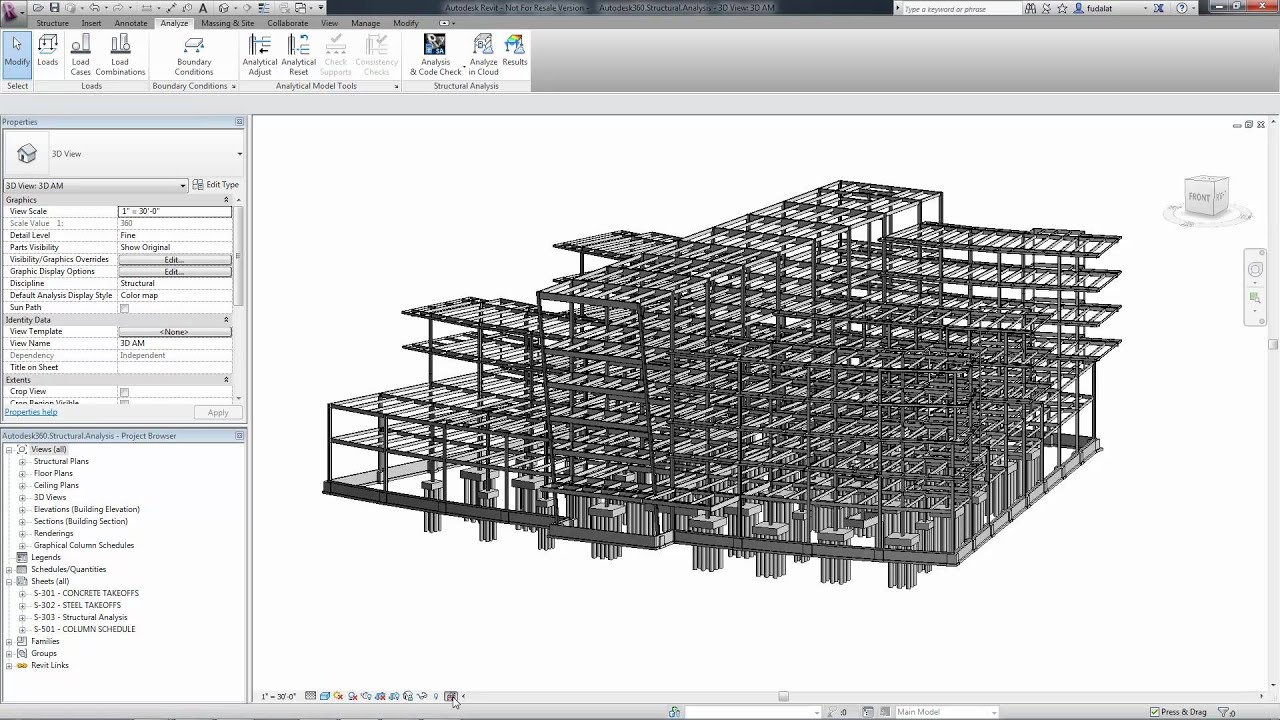Switch to the Massing & Site tab
The width and height of the screenshot is (1280, 720).
[x=227, y=23]
